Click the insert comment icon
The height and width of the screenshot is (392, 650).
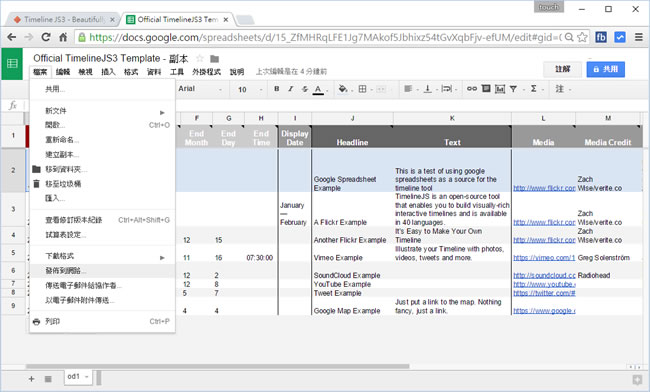(486, 89)
